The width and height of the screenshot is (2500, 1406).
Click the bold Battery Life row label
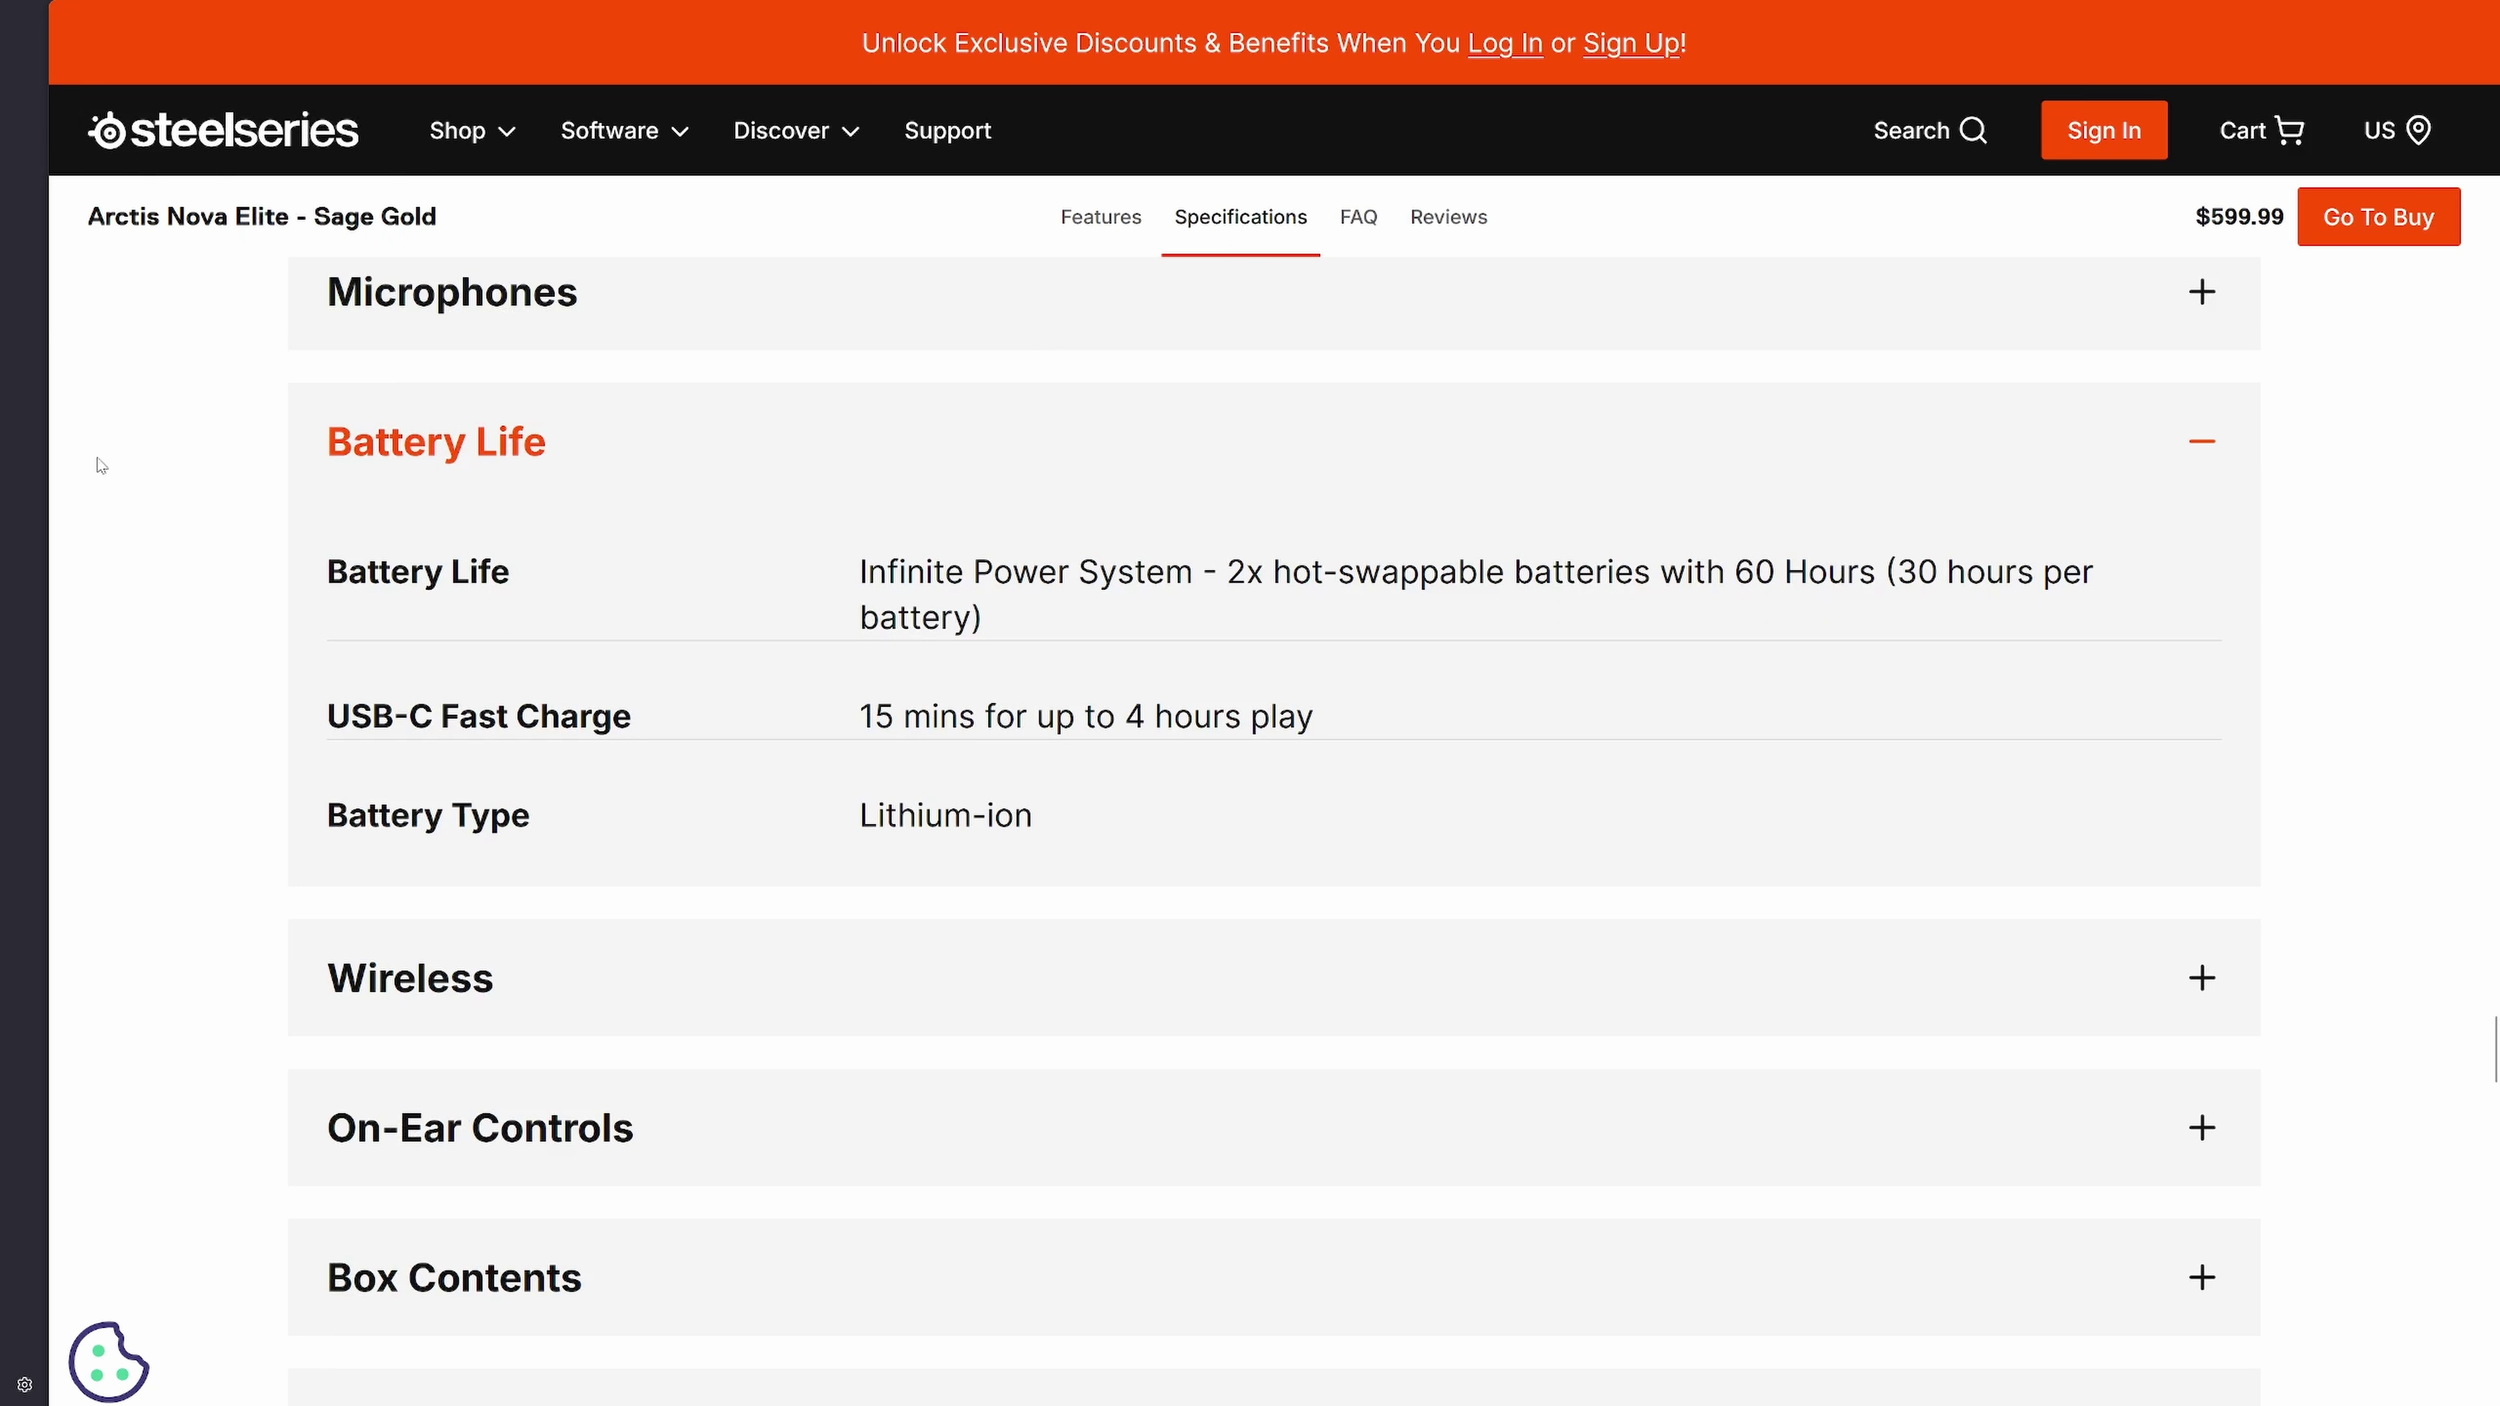pyautogui.click(x=418, y=571)
